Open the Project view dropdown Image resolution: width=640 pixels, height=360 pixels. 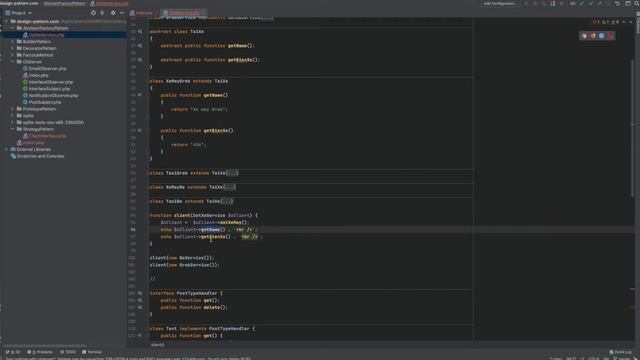[18, 13]
